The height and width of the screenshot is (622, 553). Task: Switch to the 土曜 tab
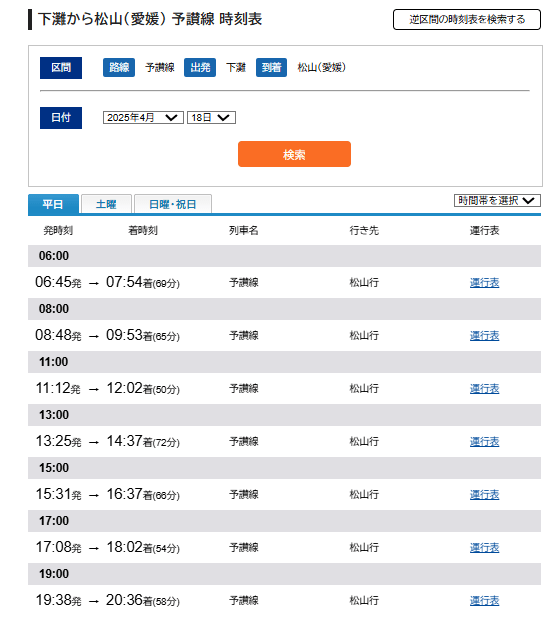106,204
